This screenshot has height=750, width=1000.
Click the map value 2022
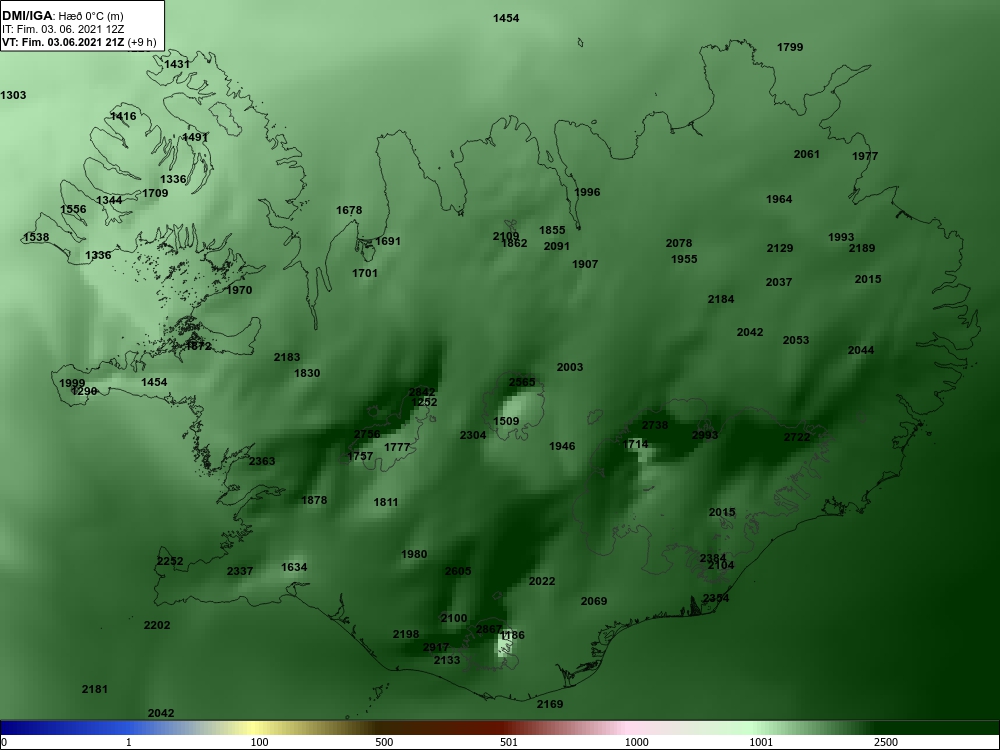tap(542, 581)
